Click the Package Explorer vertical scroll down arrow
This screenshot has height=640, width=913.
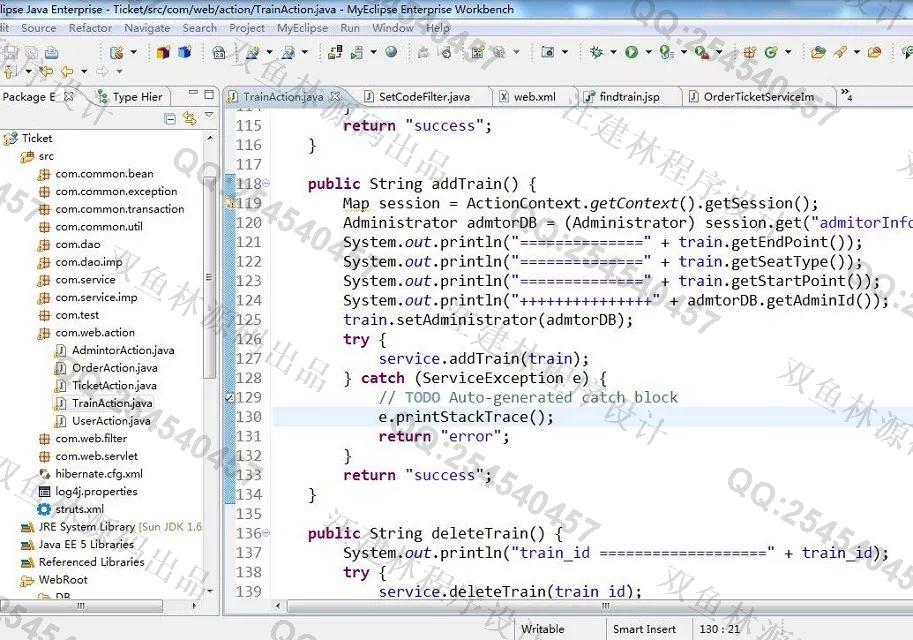(x=210, y=591)
